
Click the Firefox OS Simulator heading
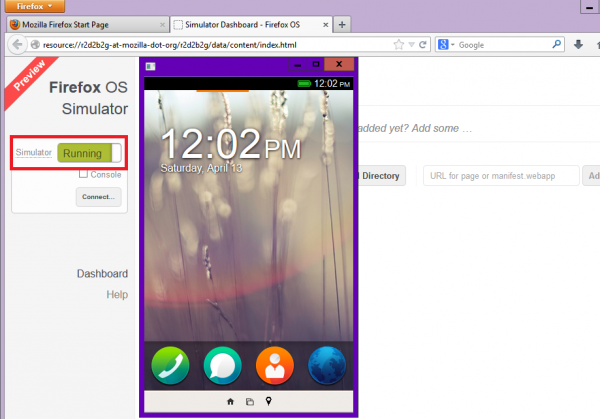coord(89,98)
